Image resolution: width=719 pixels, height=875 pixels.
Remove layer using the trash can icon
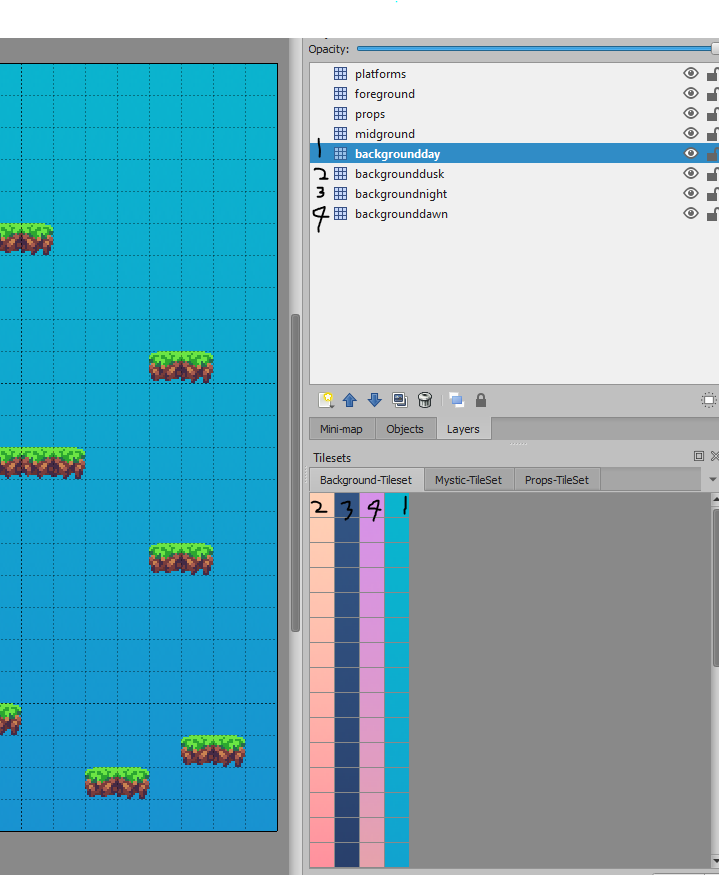425,400
